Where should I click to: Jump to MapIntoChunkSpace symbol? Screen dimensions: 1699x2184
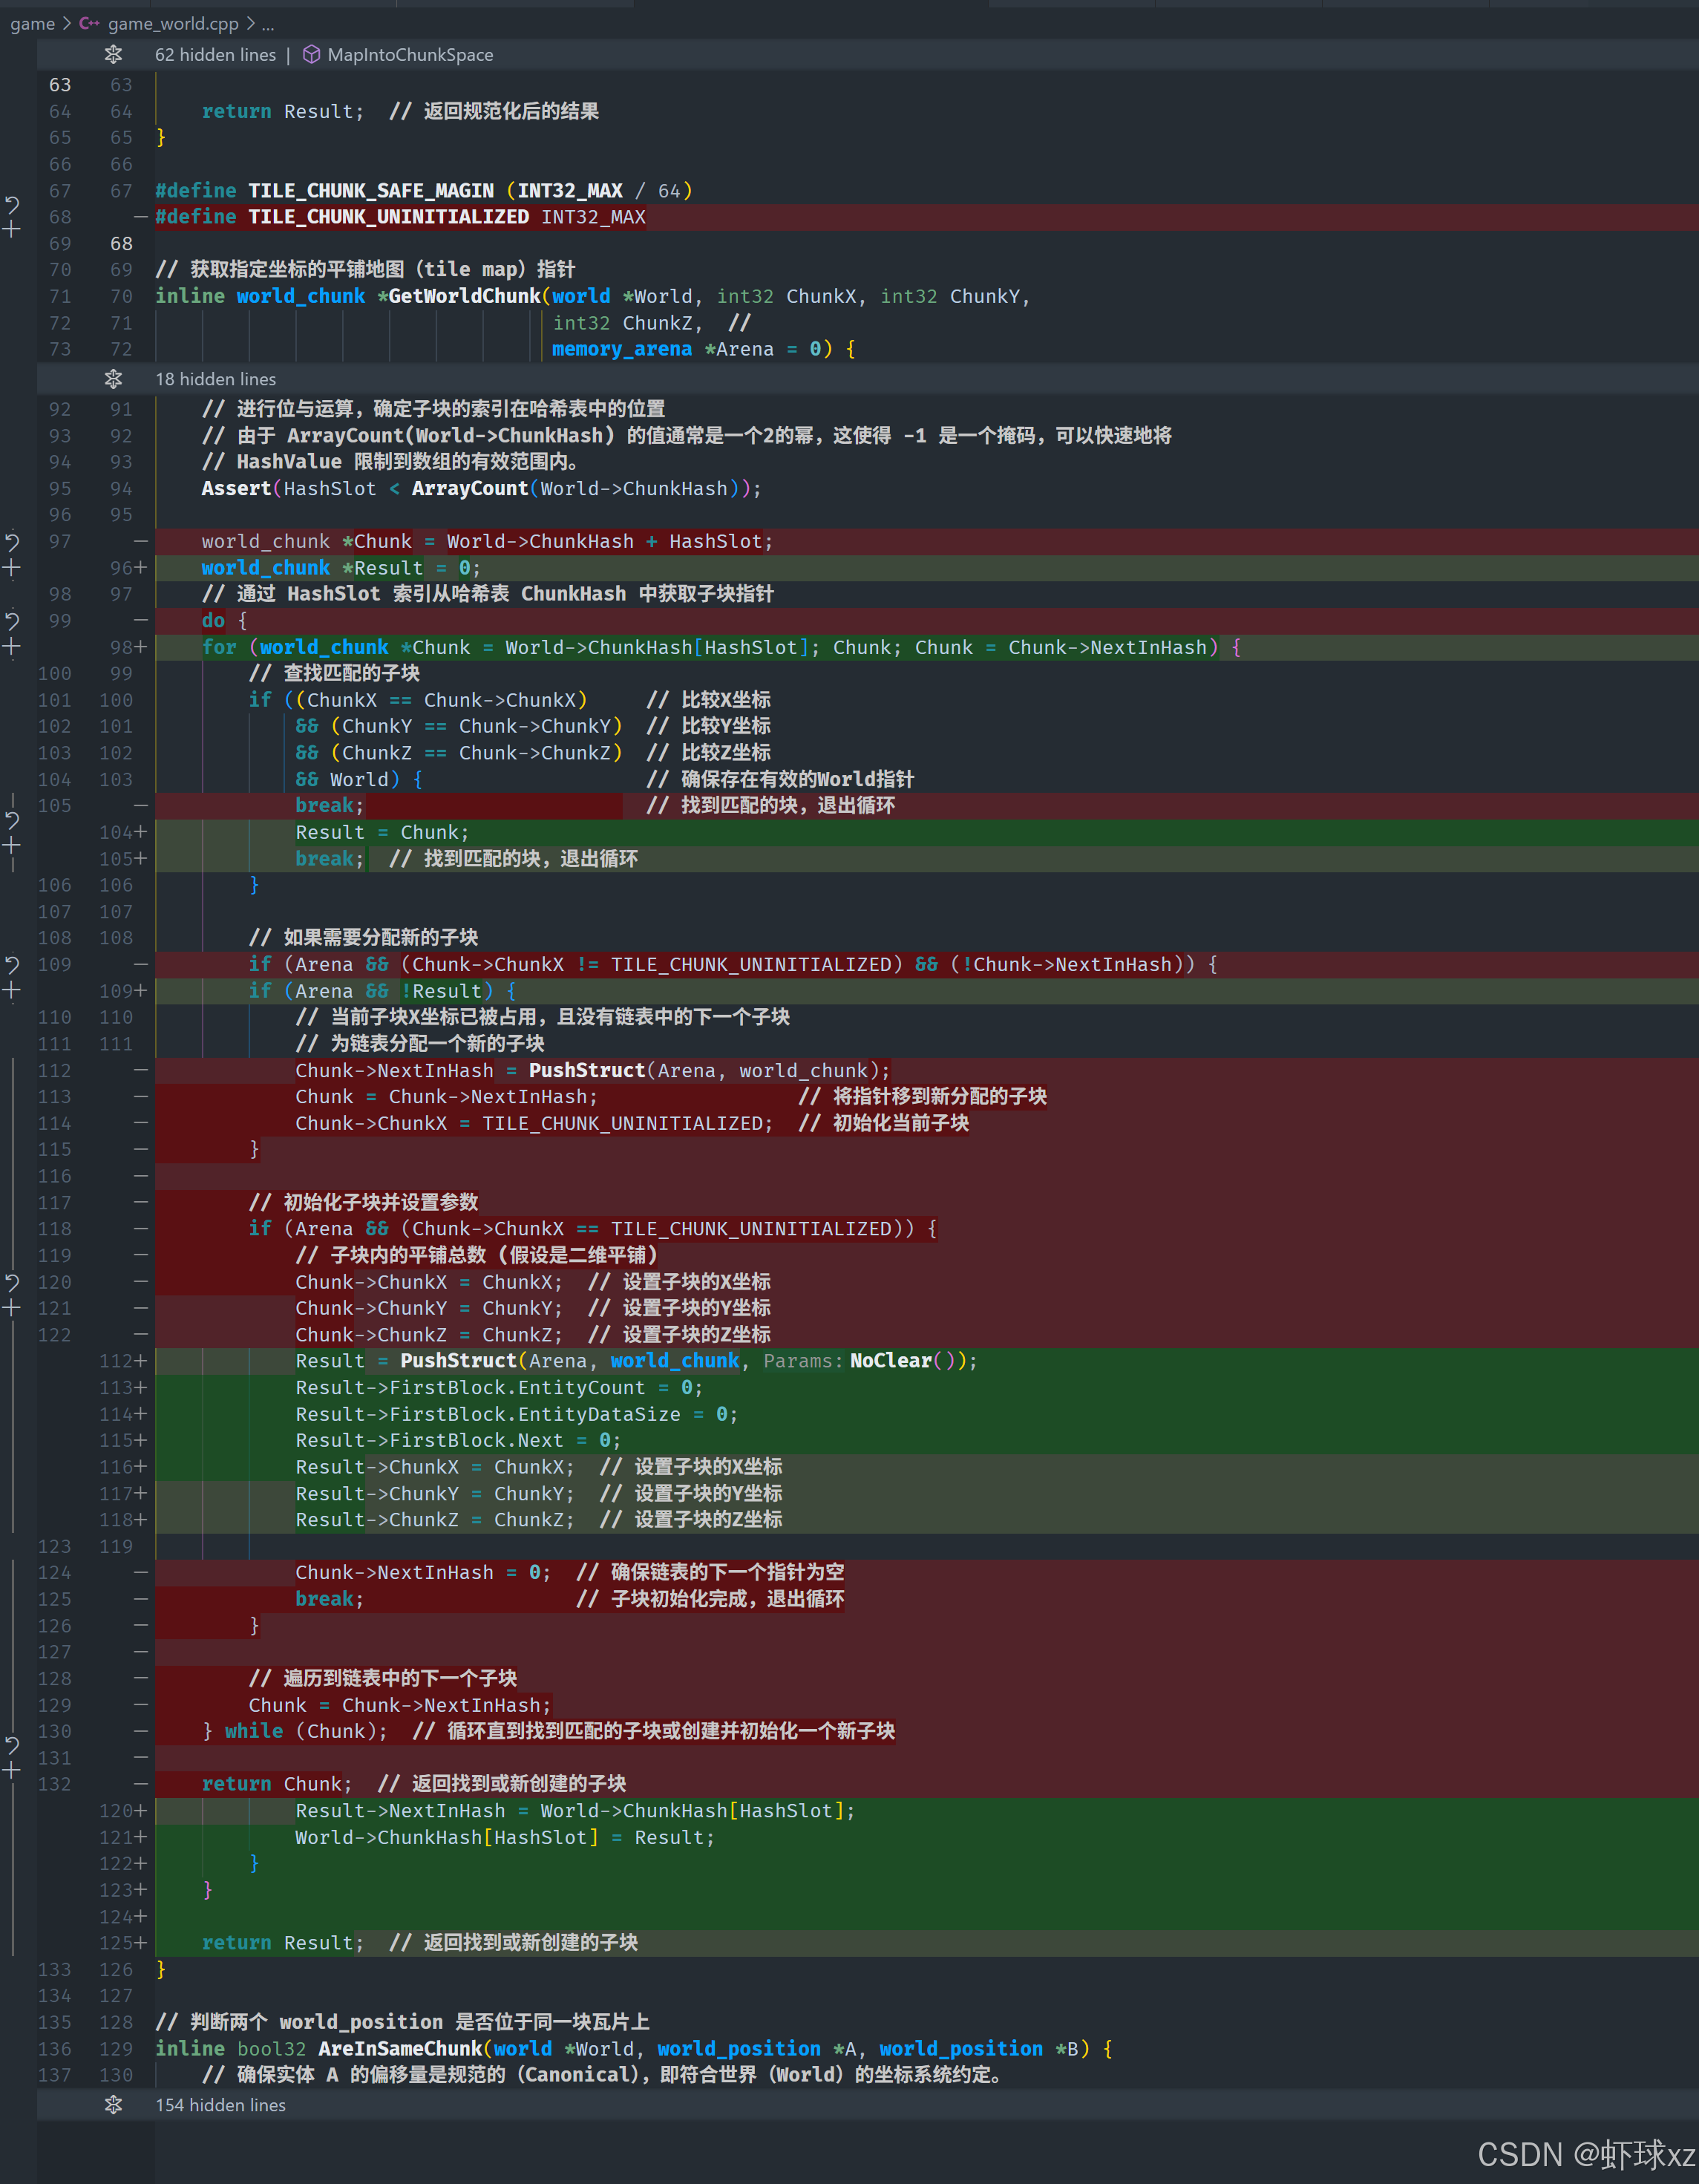click(409, 54)
